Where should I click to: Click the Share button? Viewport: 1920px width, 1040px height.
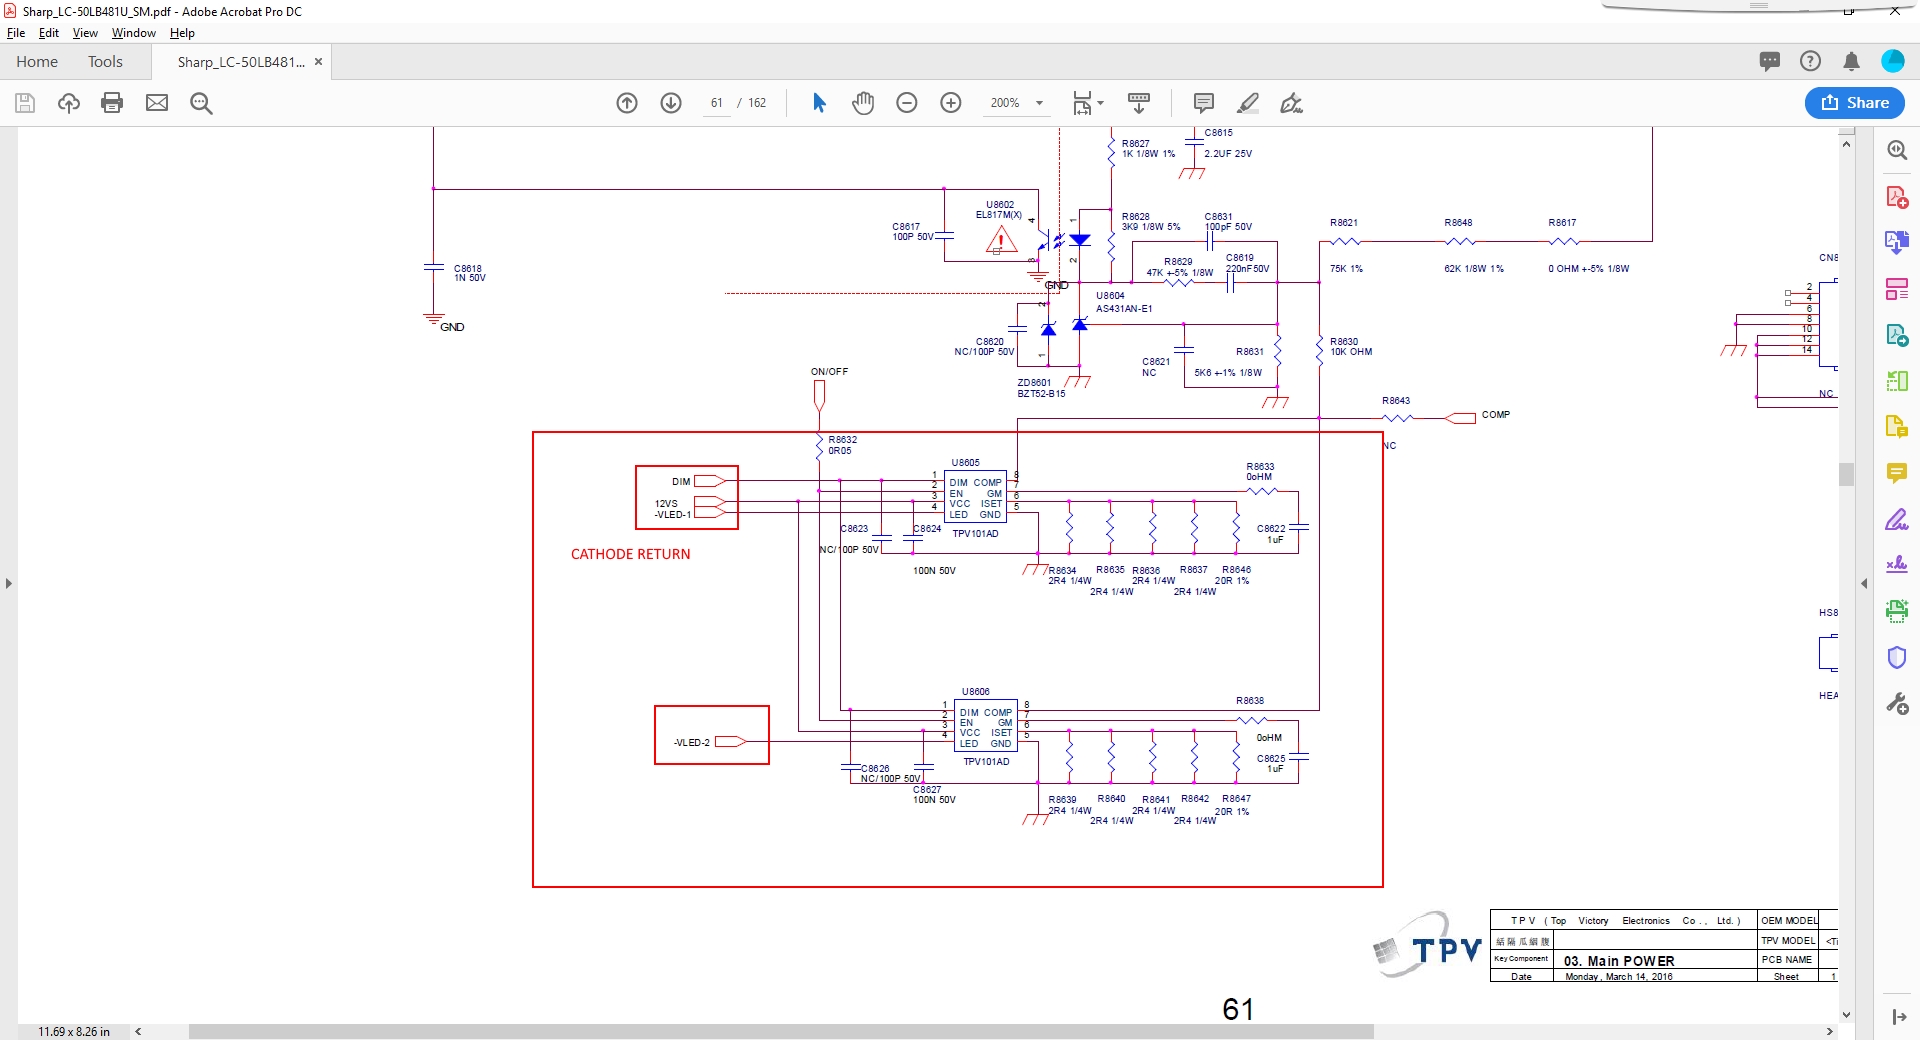[1854, 103]
